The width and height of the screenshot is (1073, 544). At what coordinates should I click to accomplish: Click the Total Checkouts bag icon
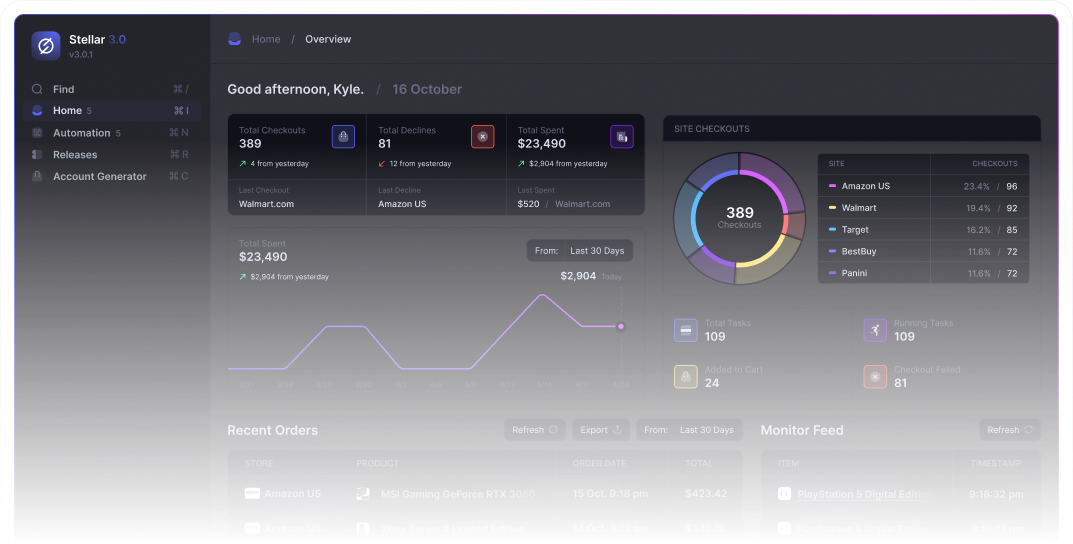click(343, 137)
